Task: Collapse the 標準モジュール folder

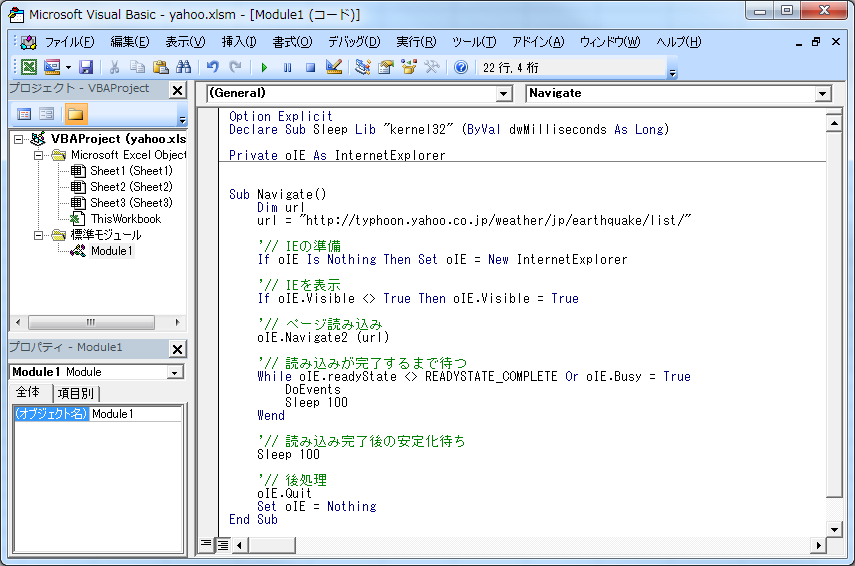Action: [38, 236]
